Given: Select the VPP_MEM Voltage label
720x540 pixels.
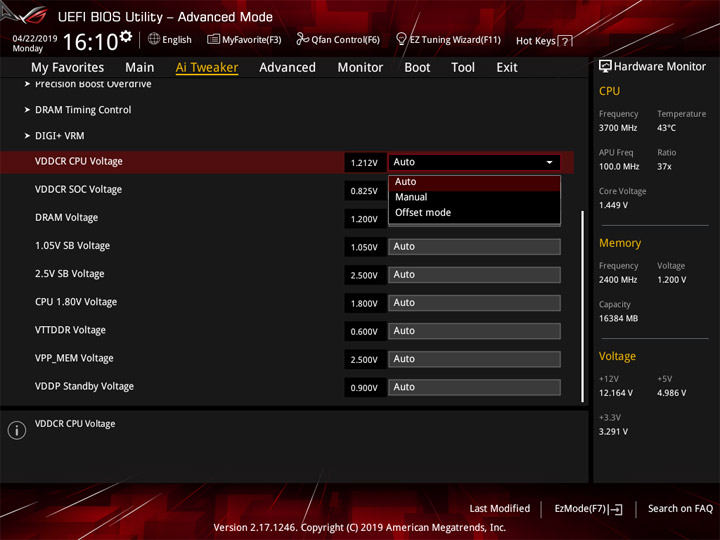Looking at the screenshot, I should coord(74,358).
